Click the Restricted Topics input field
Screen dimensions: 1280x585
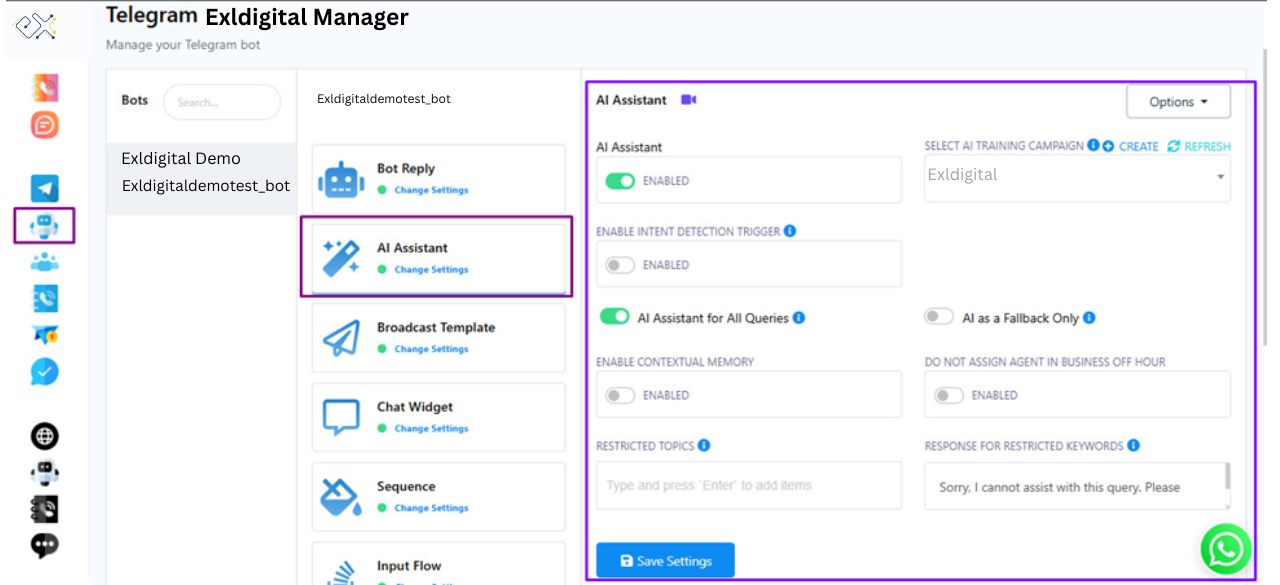[x=749, y=486]
